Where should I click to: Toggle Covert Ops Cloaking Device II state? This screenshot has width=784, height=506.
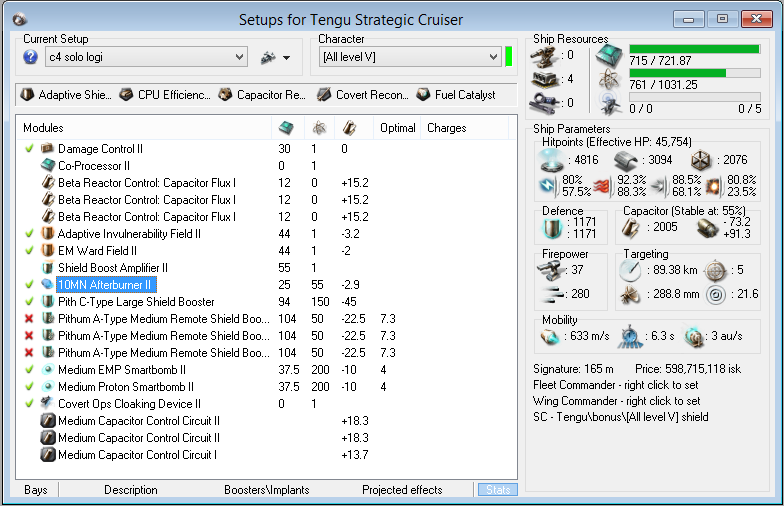tap(29, 404)
